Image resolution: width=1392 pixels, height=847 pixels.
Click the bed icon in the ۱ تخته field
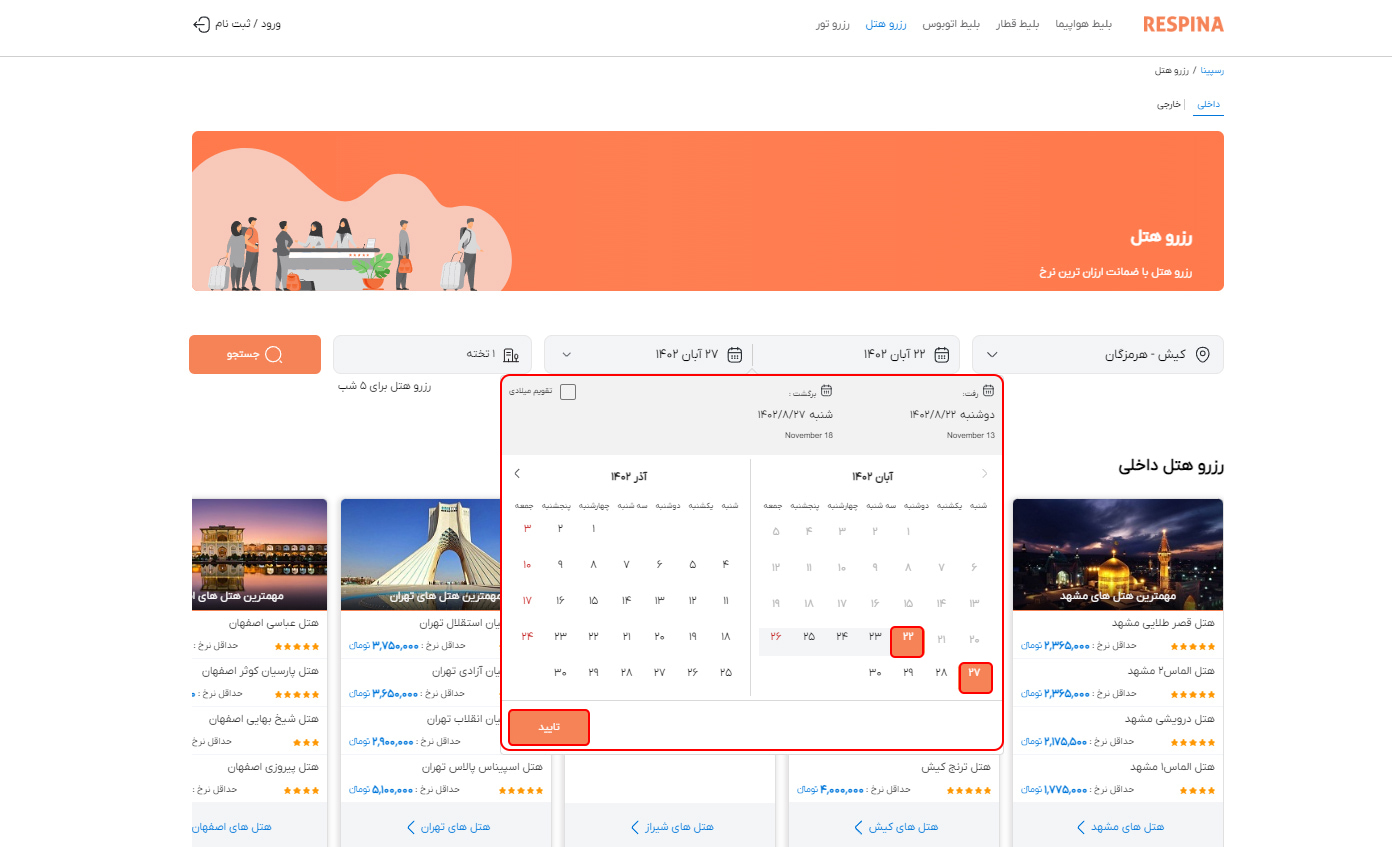(x=511, y=355)
